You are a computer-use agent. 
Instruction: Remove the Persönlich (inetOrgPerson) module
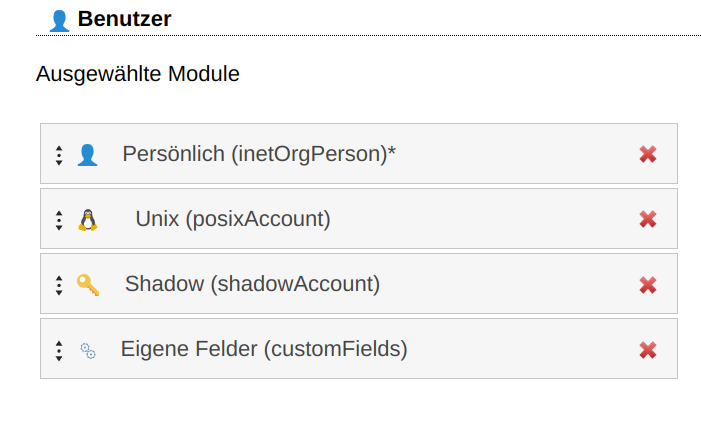pyautogui.click(x=648, y=154)
